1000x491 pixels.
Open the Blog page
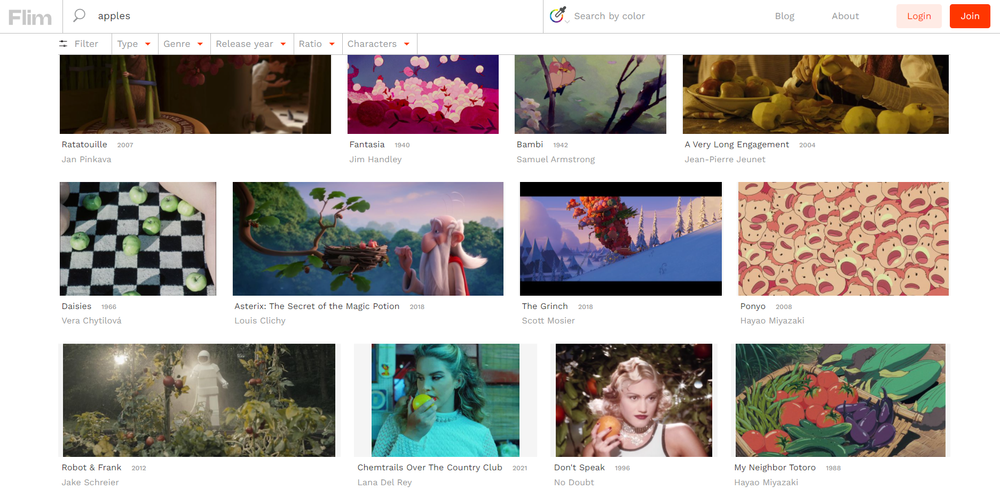pos(784,16)
